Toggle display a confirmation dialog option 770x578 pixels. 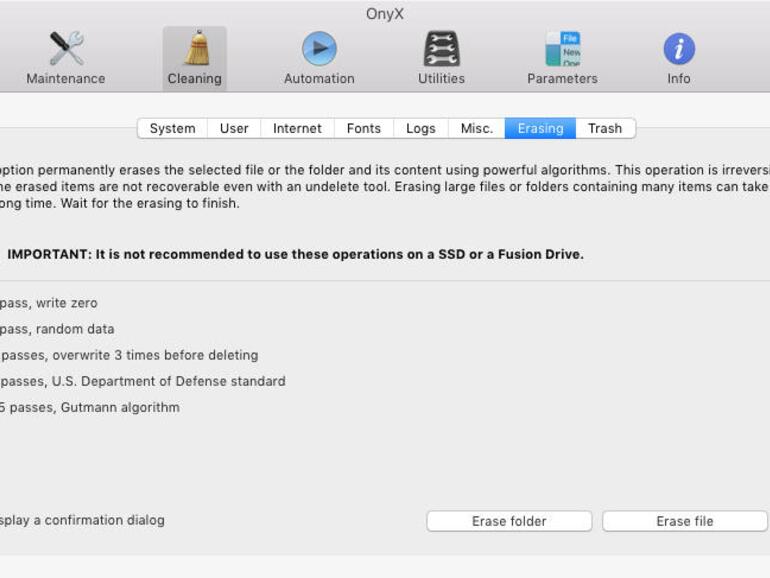tap(82, 520)
